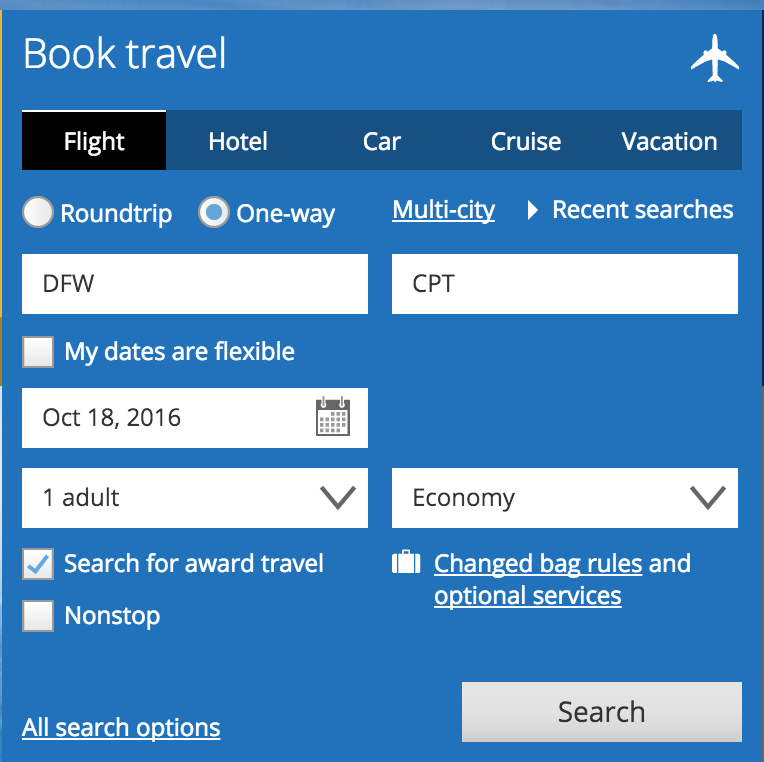Open the 1 adult passengers dropdown
The width and height of the screenshot is (764, 762).
195,498
